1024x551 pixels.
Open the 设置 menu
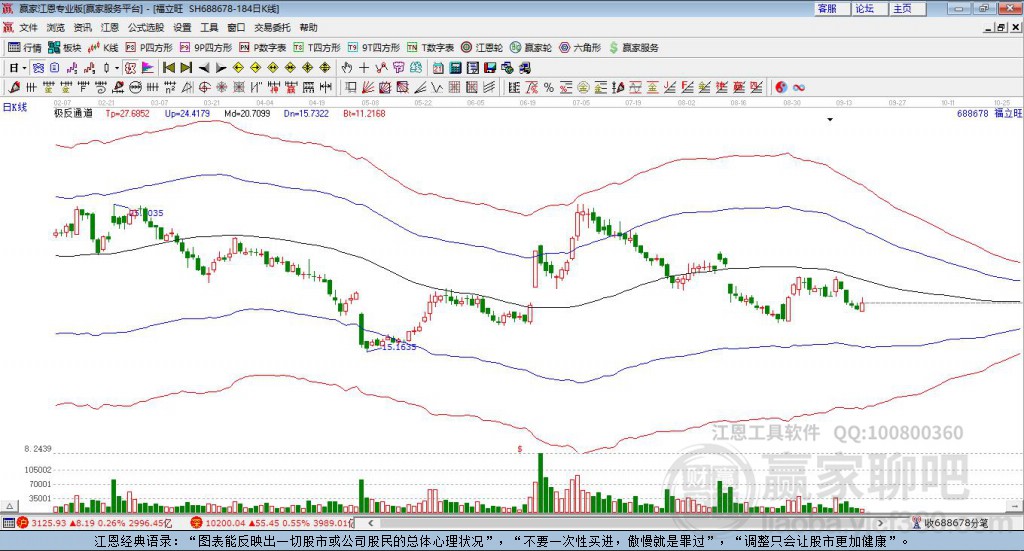point(182,27)
